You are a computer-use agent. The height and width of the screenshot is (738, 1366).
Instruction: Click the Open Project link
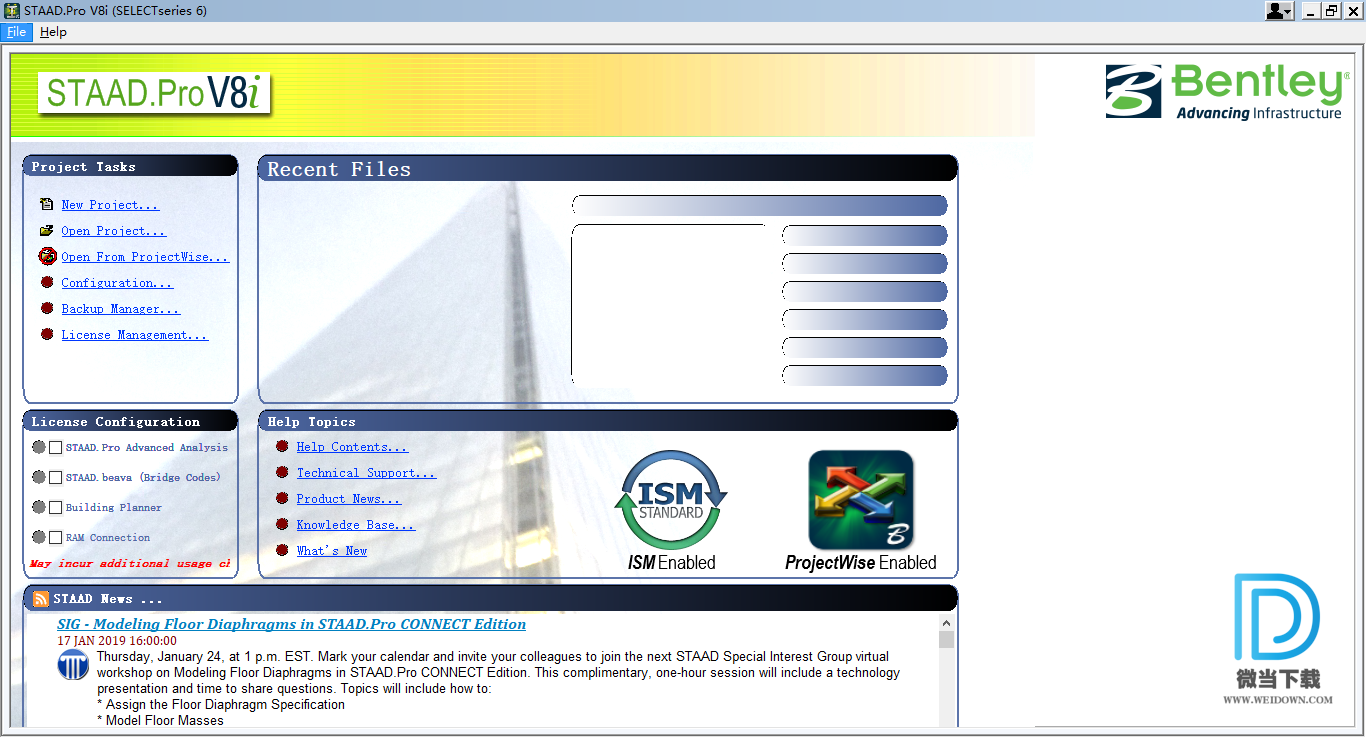113,231
